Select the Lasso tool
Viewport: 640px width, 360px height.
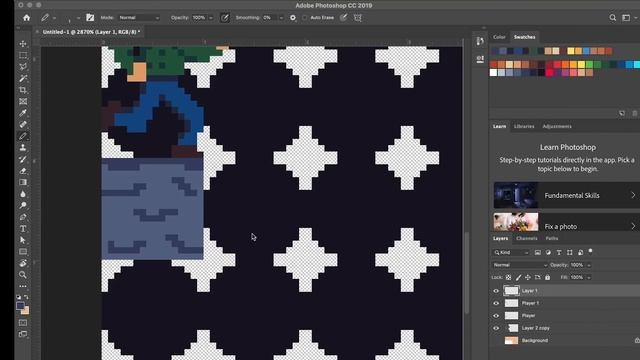[23, 67]
